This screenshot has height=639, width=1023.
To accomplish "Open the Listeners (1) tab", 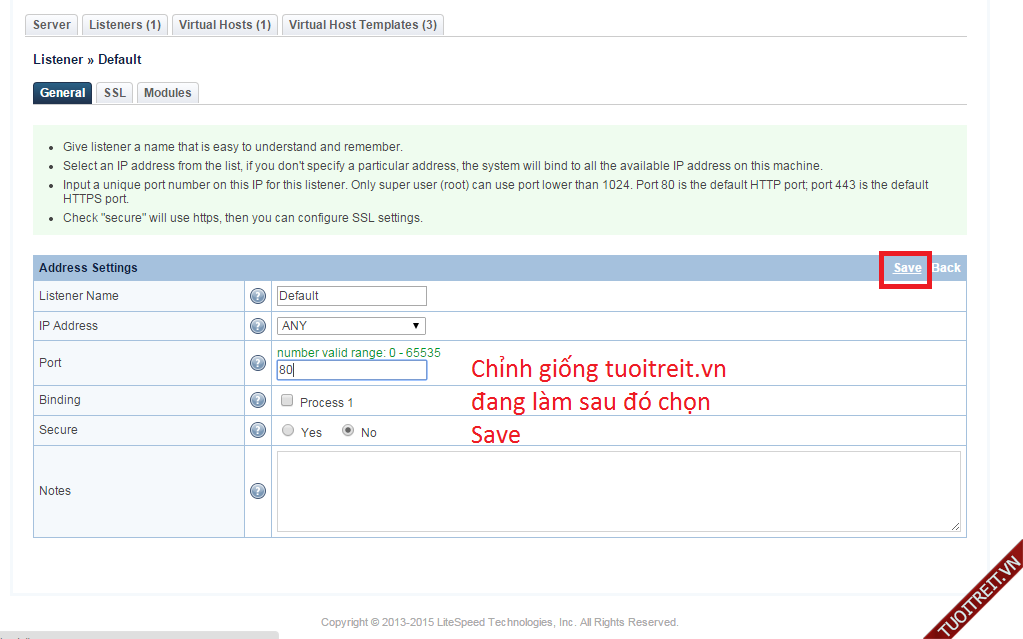I will click(125, 25).
